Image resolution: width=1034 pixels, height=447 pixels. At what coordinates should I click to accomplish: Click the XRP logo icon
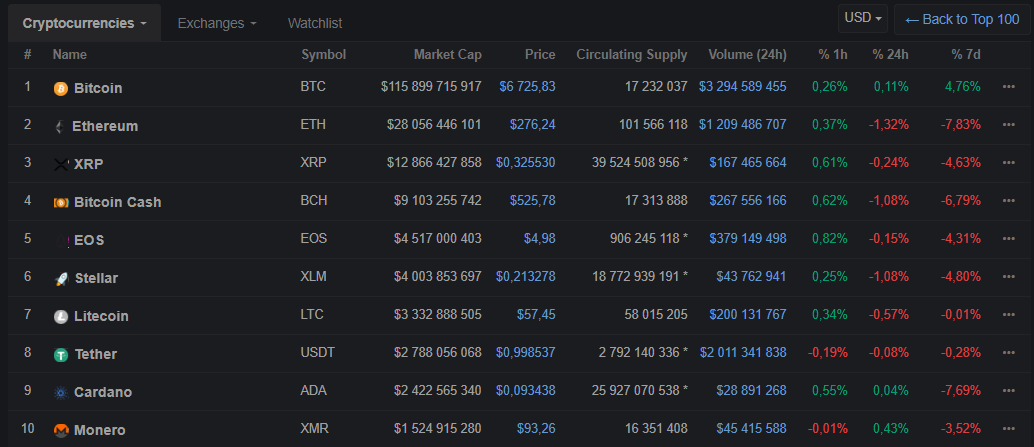pos(62,164)
